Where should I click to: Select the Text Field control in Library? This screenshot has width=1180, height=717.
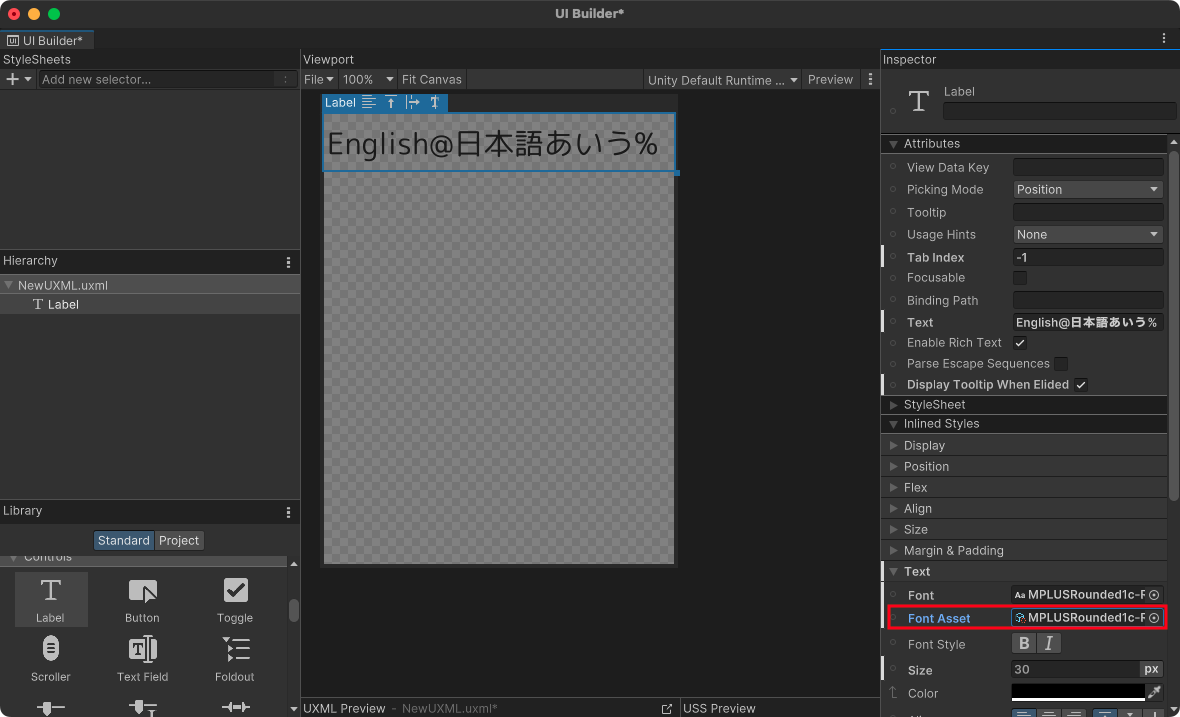142,658
